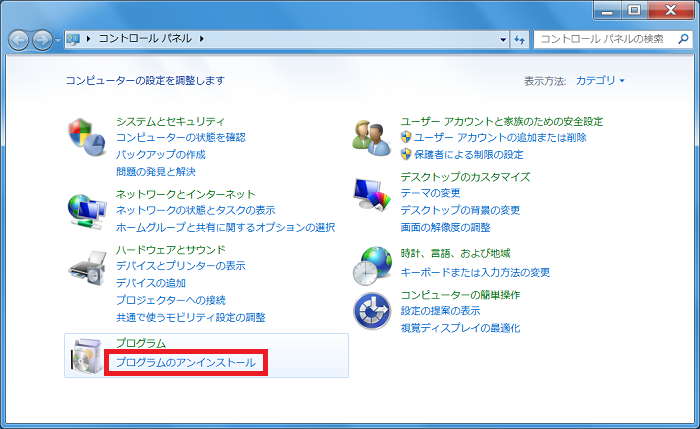Screen dimensions: 700x429
Task: Open the システムとセキュリティ category heading
Action: tap(170, 121)
